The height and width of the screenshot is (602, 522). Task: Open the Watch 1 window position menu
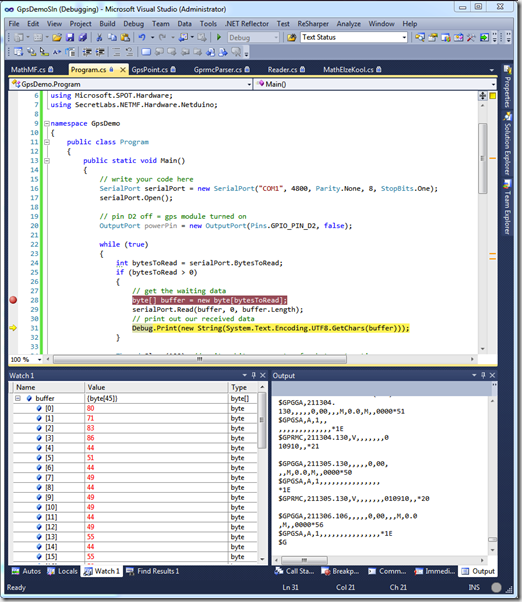click(x=244, y=375)
